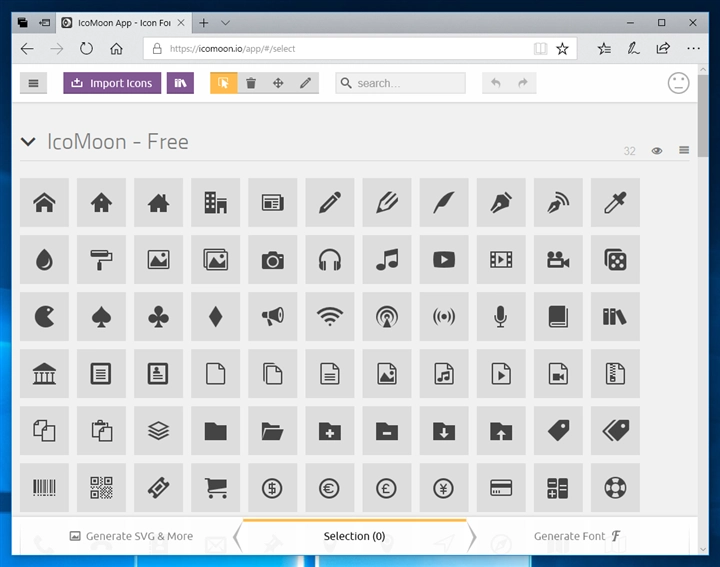Focus the icon search field
Image resolution: width=720 pixels, height=567 pixels.
(x=400, y=83)
